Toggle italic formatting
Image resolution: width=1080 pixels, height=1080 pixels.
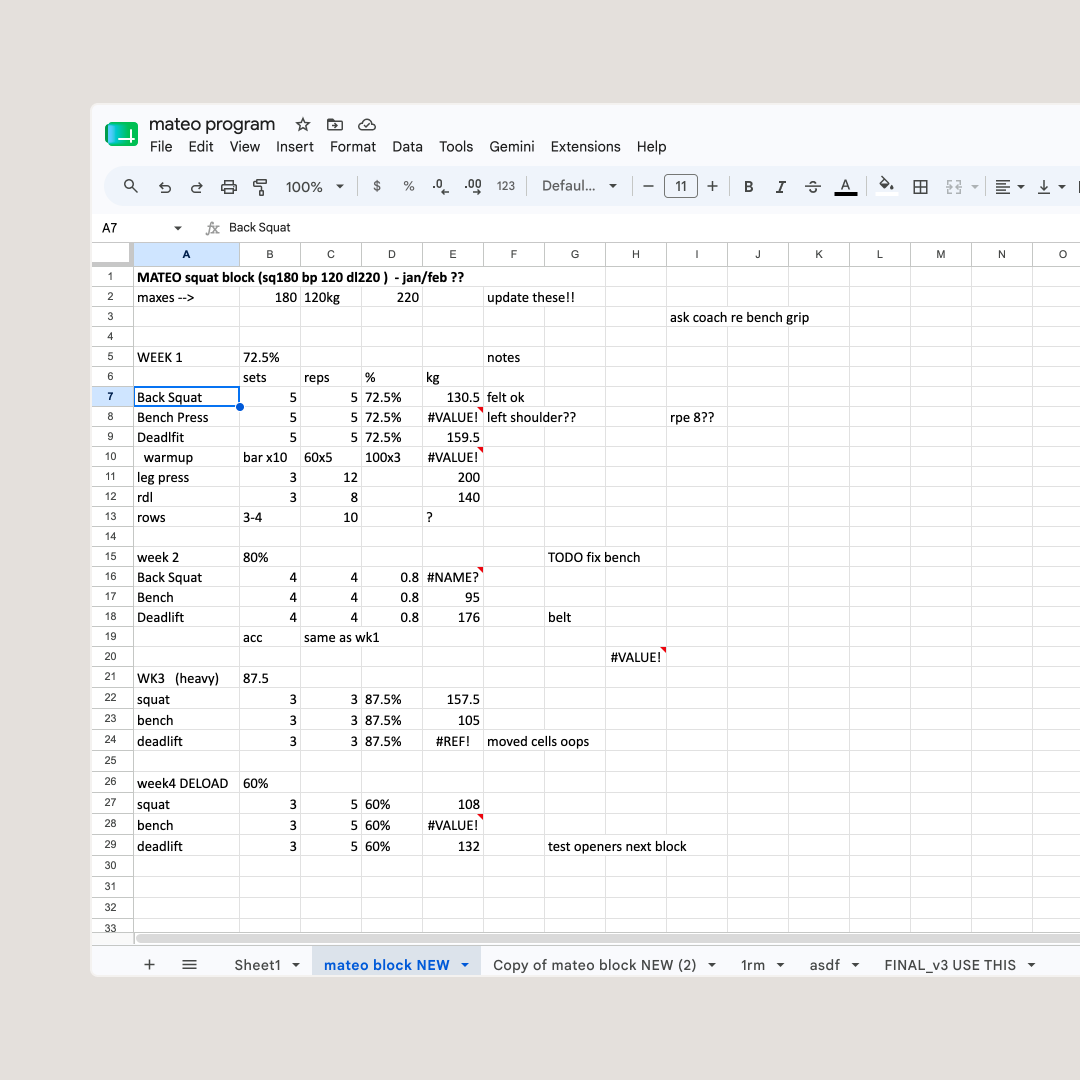click(x=780, y=186)
